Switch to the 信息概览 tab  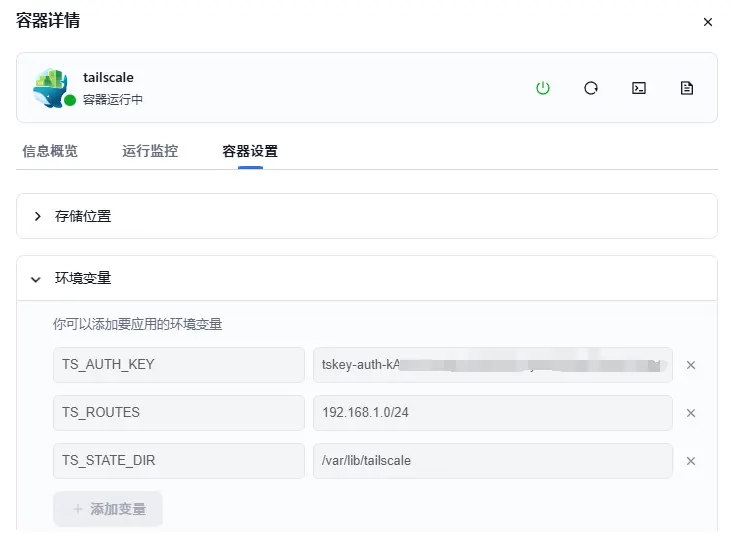click(x=50, y=152)
